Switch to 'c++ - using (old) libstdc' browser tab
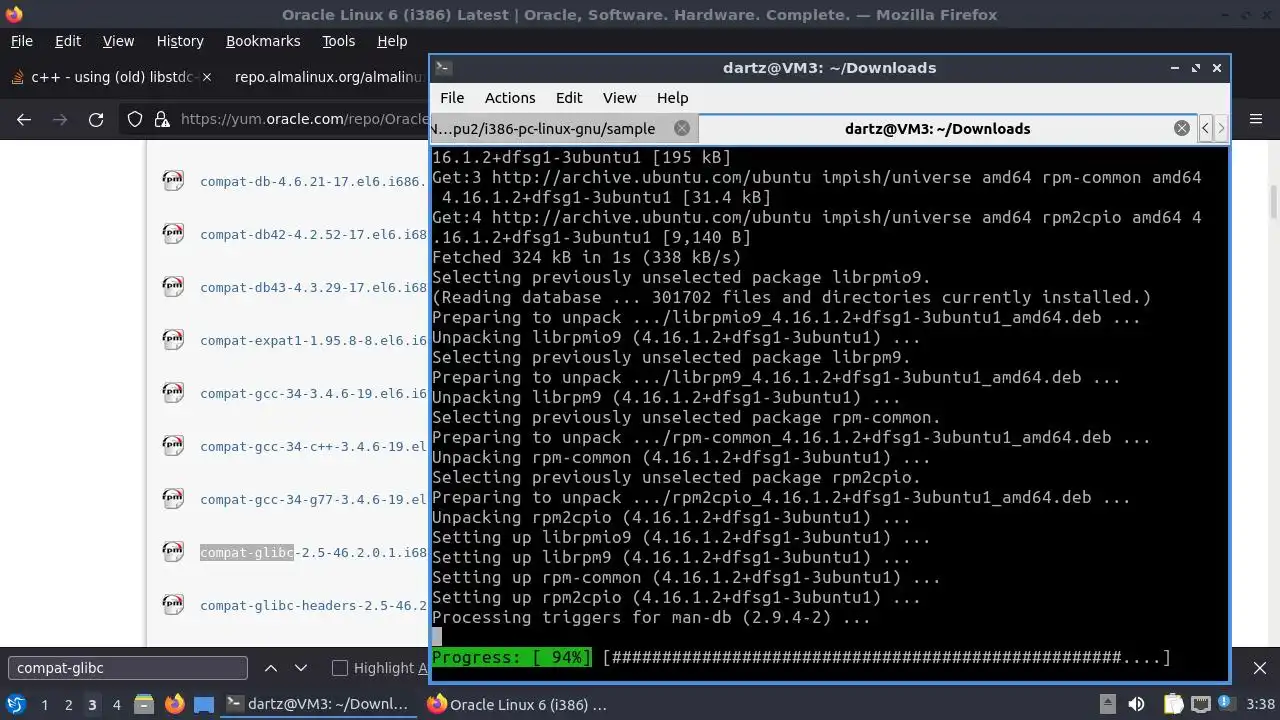The image size is (1280, 720). tap(110, 76)
